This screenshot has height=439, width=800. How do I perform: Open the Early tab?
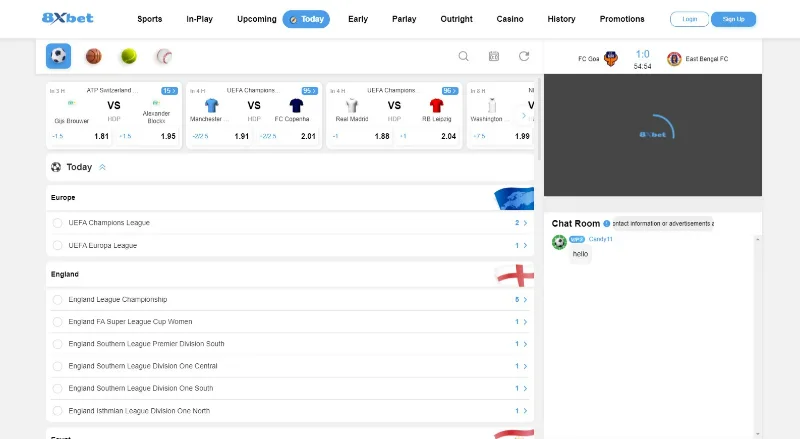(358, 19)
